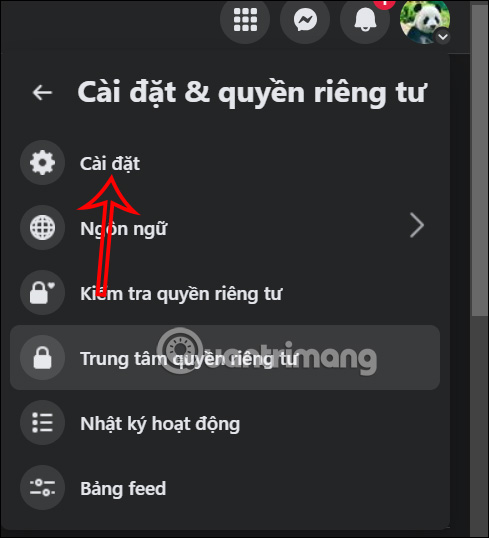
Task: Open Nhật ký hoạt động
Action: click(225, 423)
